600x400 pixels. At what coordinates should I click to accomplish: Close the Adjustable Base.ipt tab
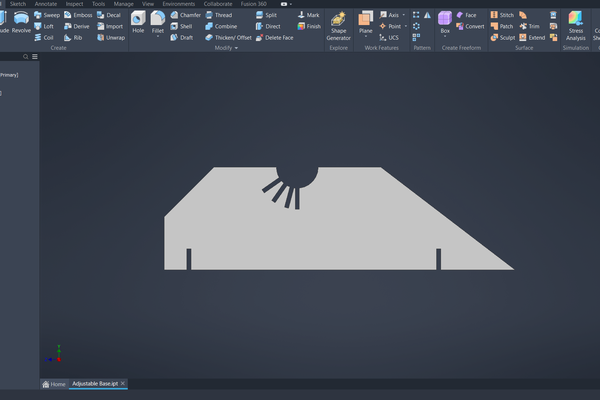tap(123, 383)
